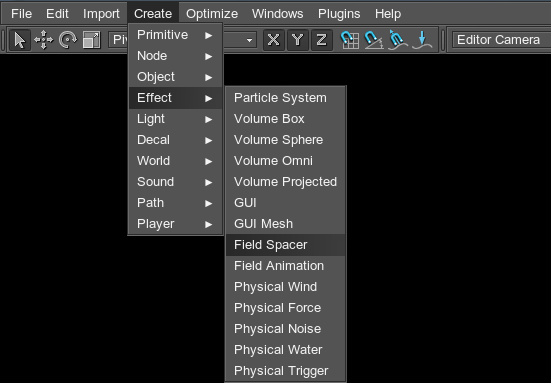Open the Optimize menu
This screenshot has height=383, width=551.
212,14
